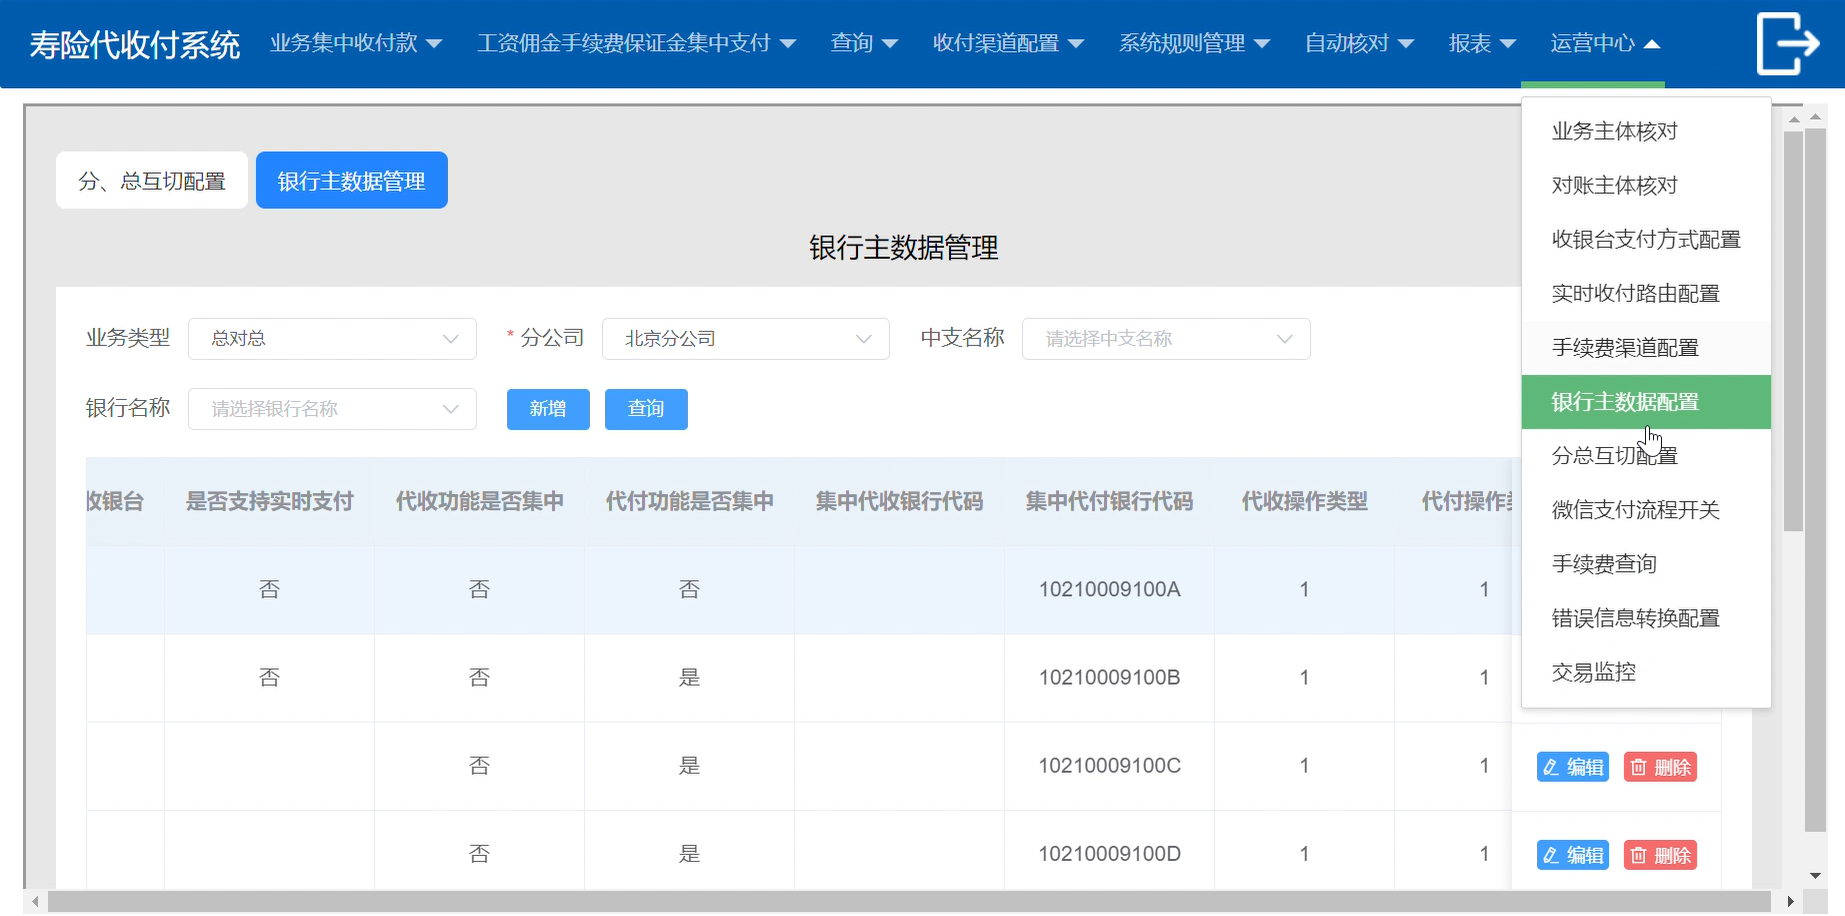Select 交易监控 menu entry
Image resolution: width=1845 pixels, height=916 pixels.
(1646, 672)
